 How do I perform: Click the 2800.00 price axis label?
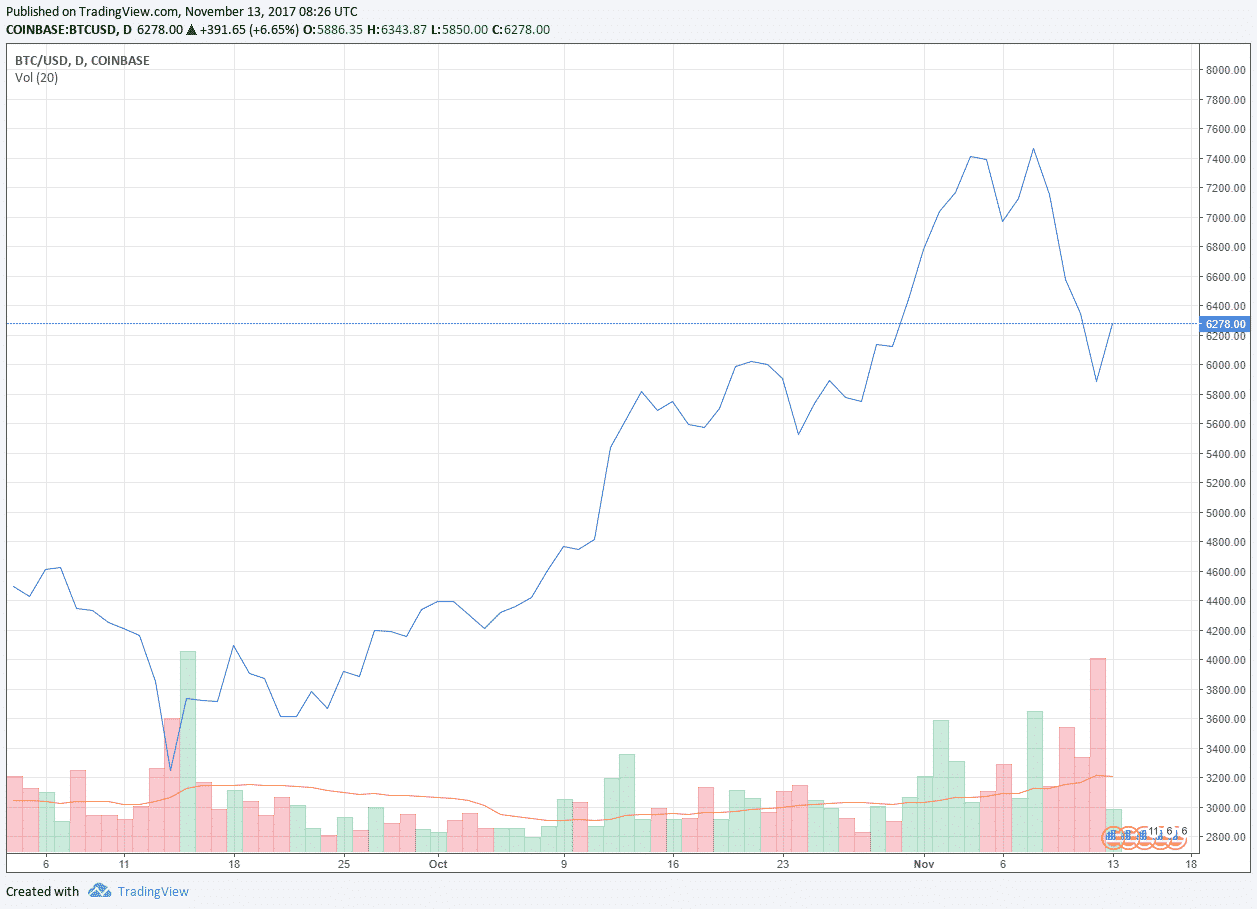tap(1224, 837)
